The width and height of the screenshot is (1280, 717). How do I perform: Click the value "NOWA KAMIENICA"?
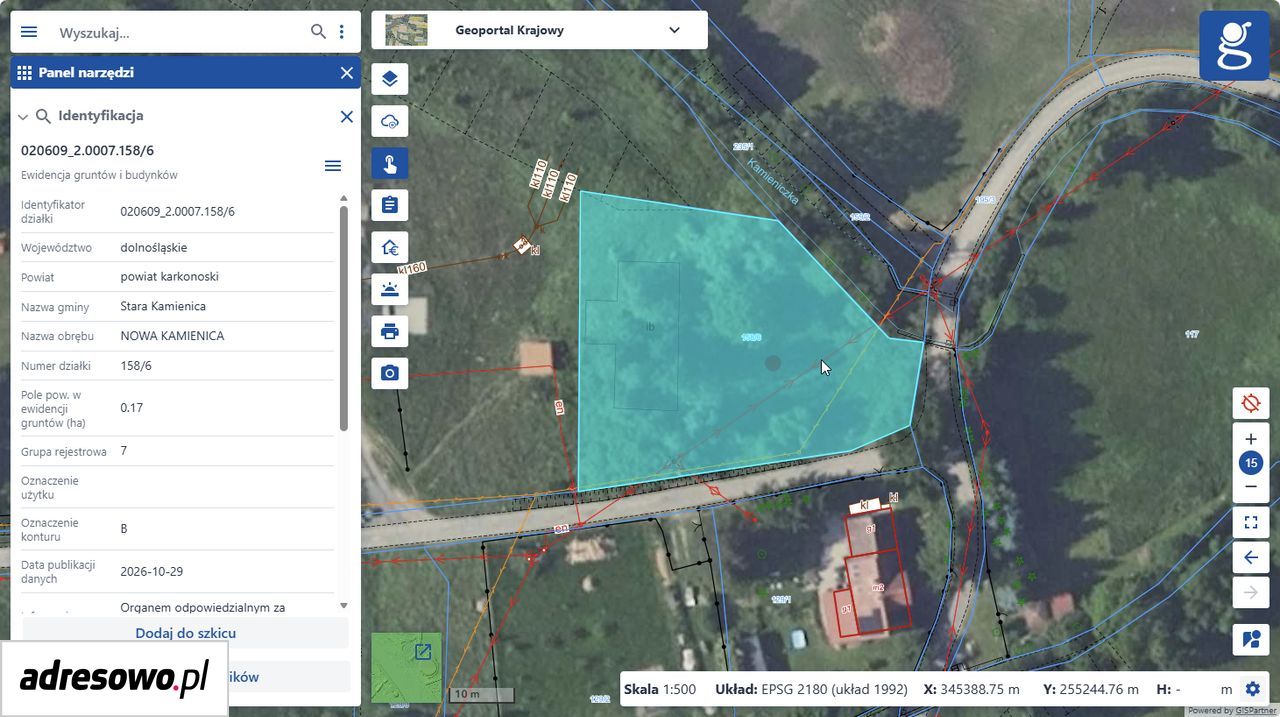tap(172, 336)
